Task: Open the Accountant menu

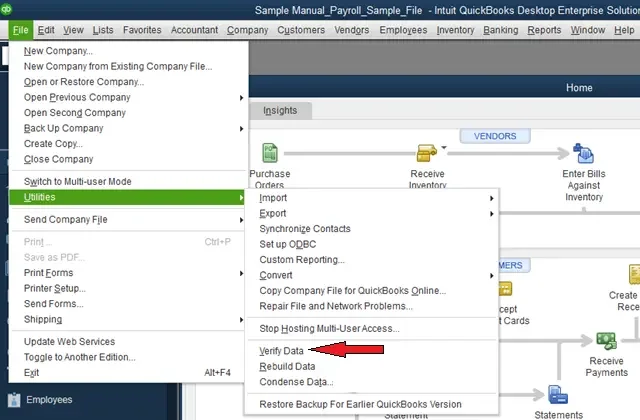Action: coord(194,30)
